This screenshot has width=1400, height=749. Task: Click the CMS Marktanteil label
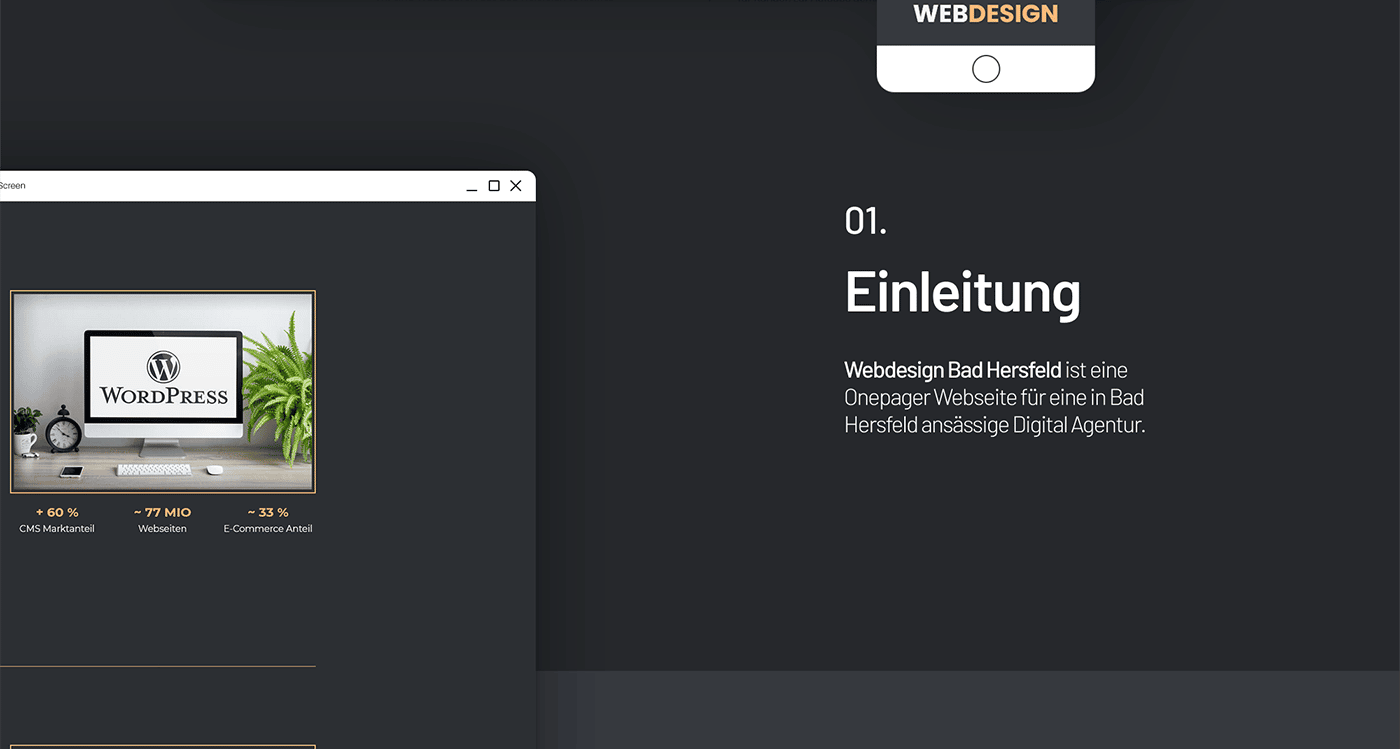pos(56,528)
